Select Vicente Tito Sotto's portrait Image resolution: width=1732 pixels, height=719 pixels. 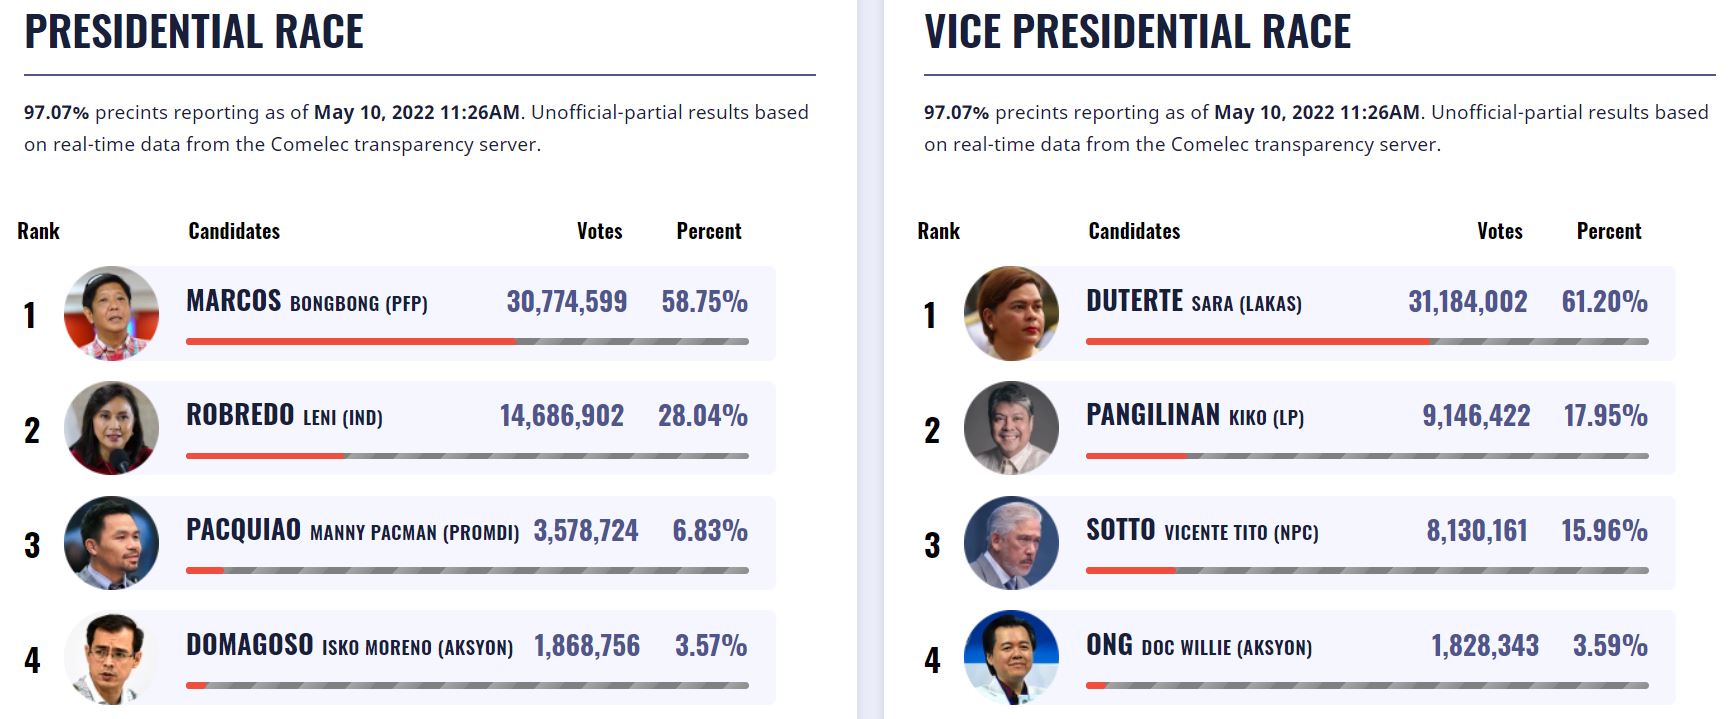(1011, 543)
